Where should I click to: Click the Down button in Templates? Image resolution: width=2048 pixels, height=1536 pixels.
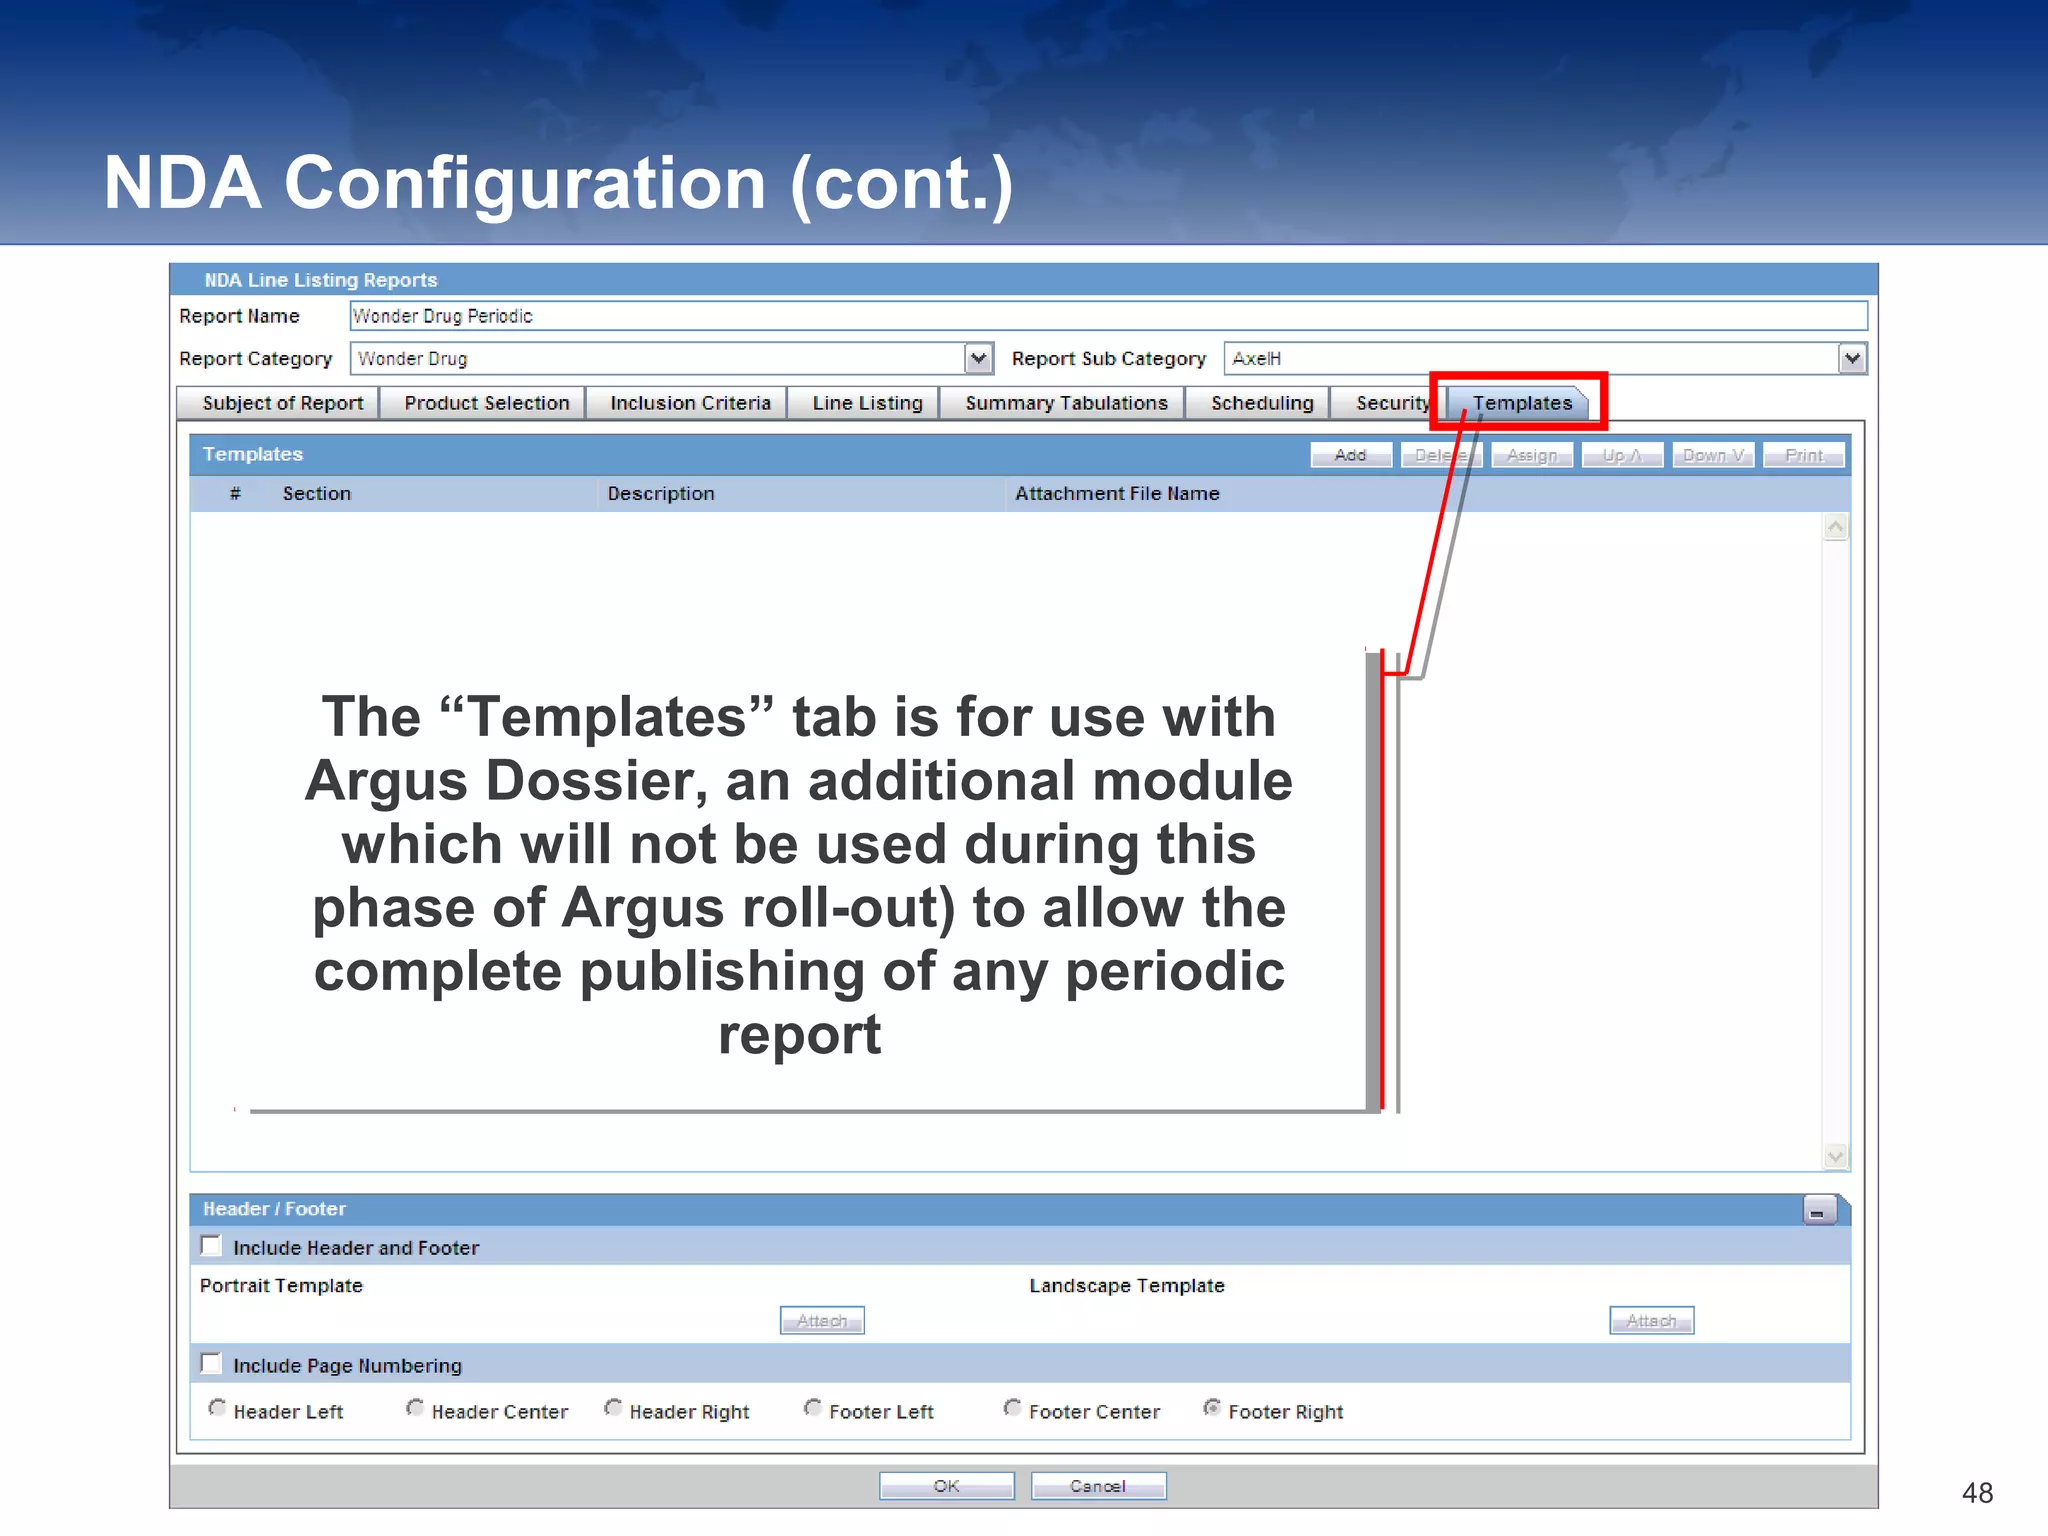click(x=1713, y=455)
